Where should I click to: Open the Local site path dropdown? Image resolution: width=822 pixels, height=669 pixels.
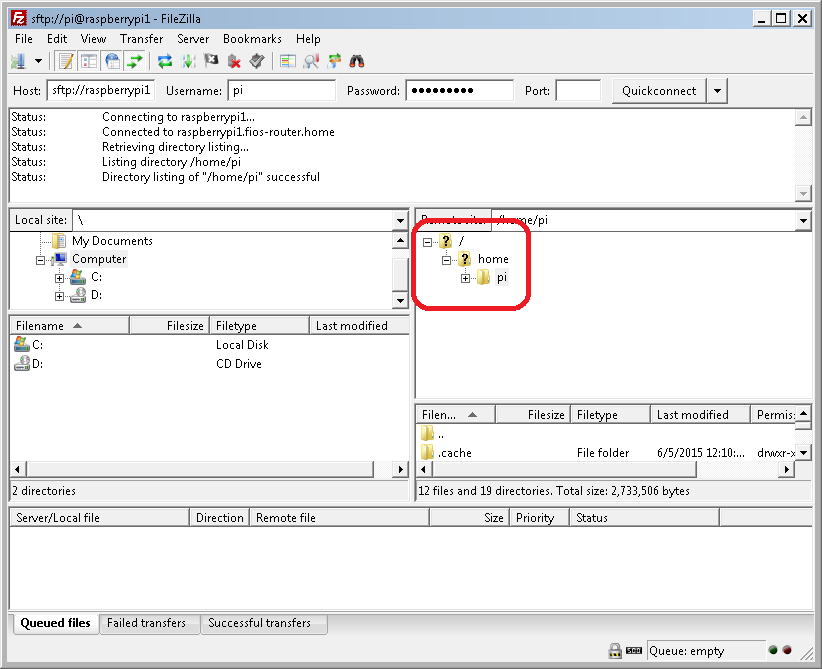click(x=401, y=220)
